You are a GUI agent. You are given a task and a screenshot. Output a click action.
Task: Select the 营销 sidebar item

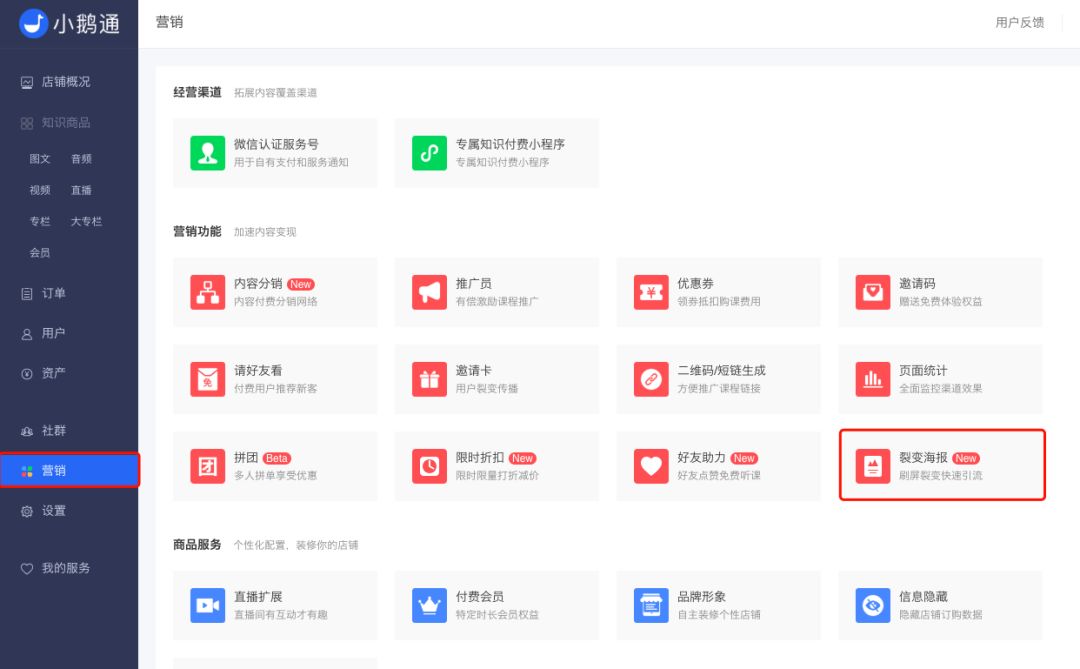(69, 471)
